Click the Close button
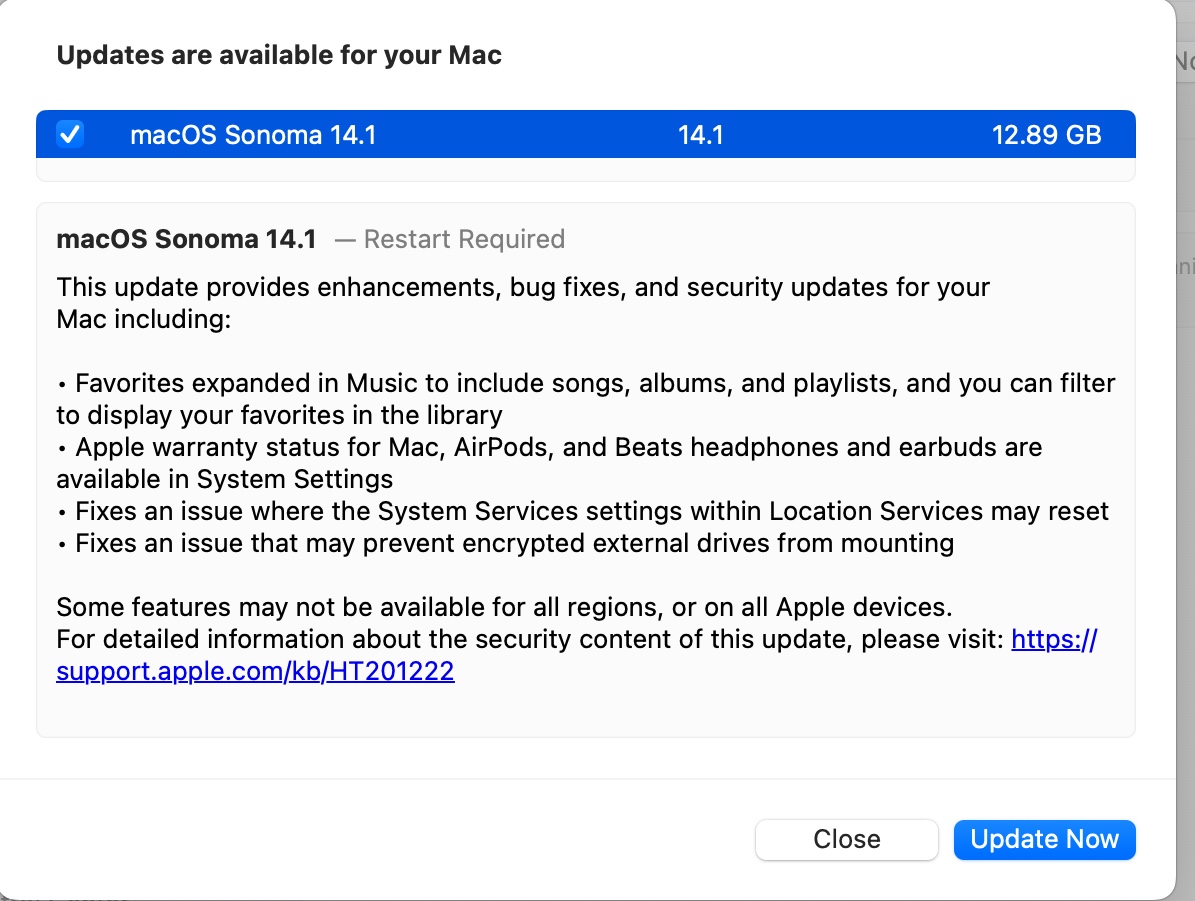The height and width of the screenshot is (901, 1195). [x=846, y=839]
